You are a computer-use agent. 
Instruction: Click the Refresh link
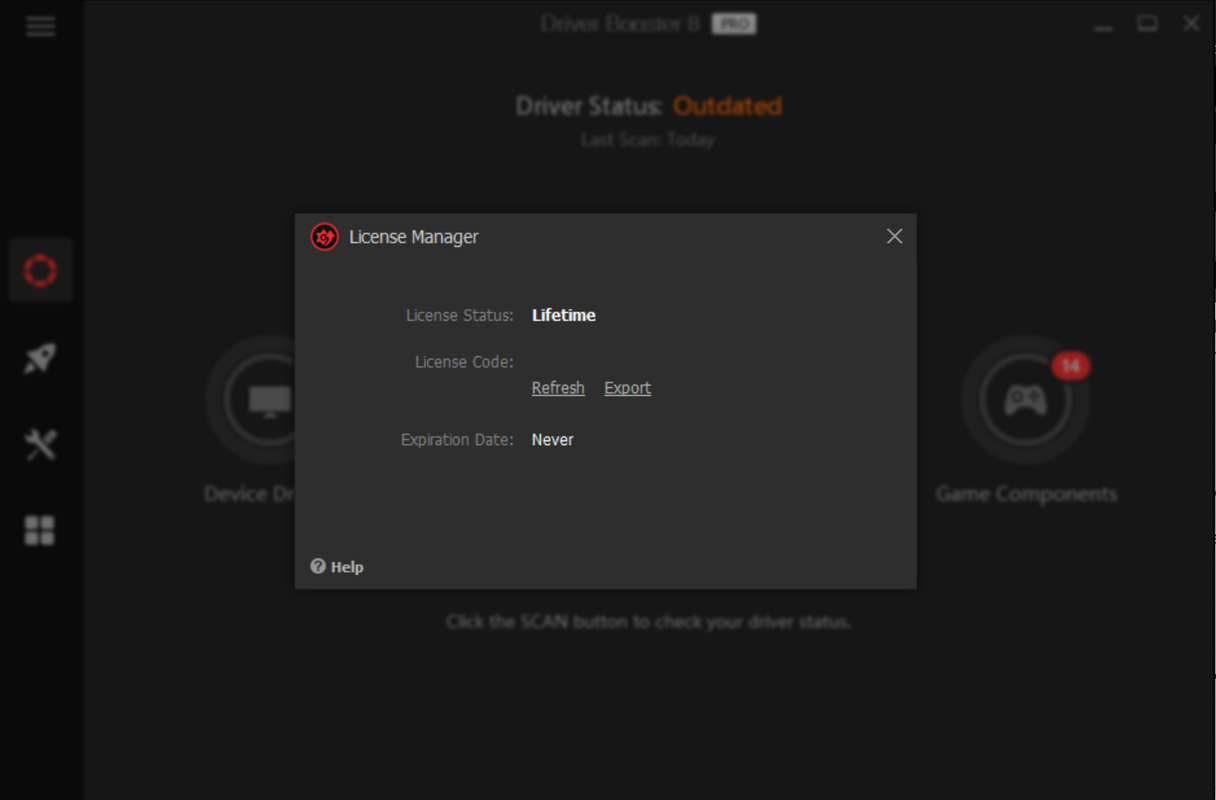point(558,388)
